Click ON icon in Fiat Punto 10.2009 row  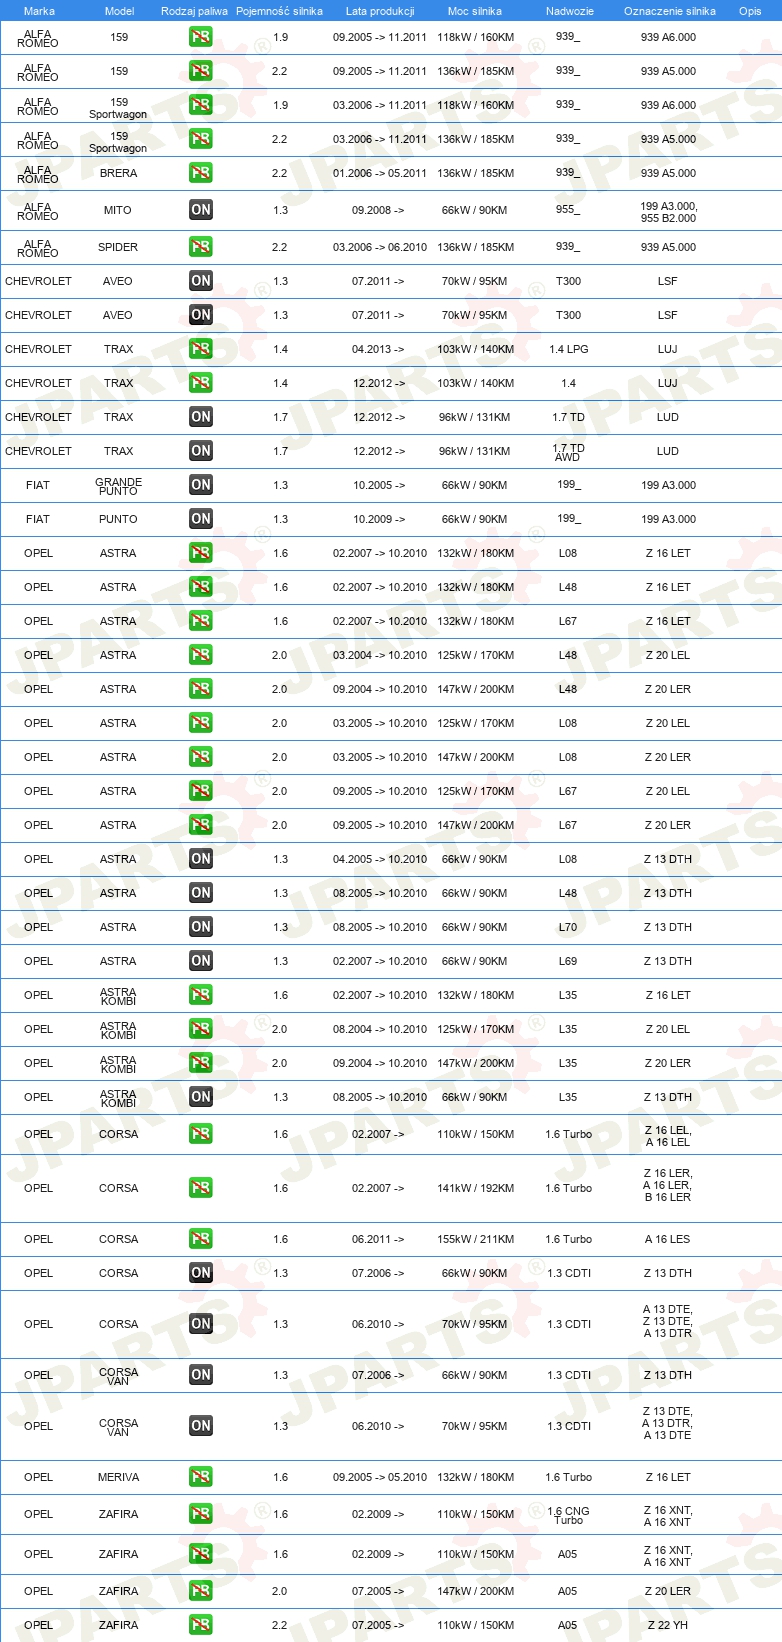[x=201, y=519]
